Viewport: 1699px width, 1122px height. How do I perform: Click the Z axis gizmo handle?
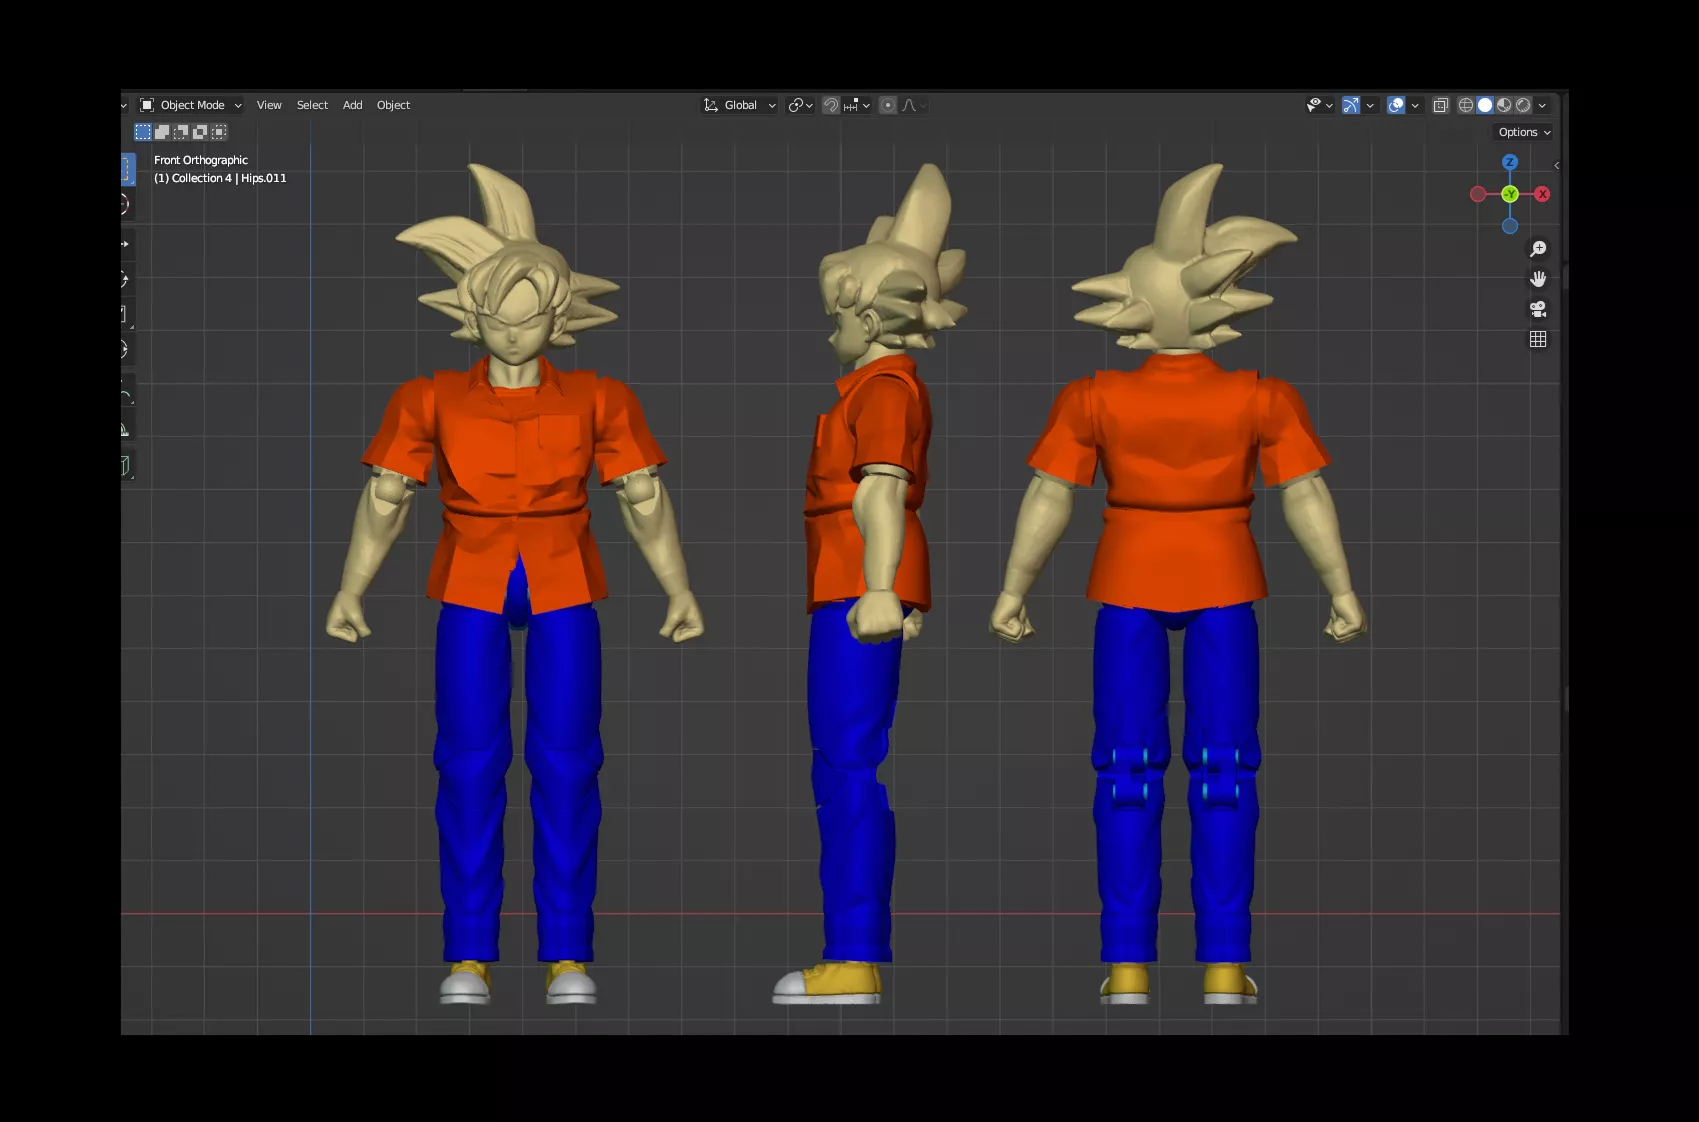pyautogui.click(x=1510, y=162)
